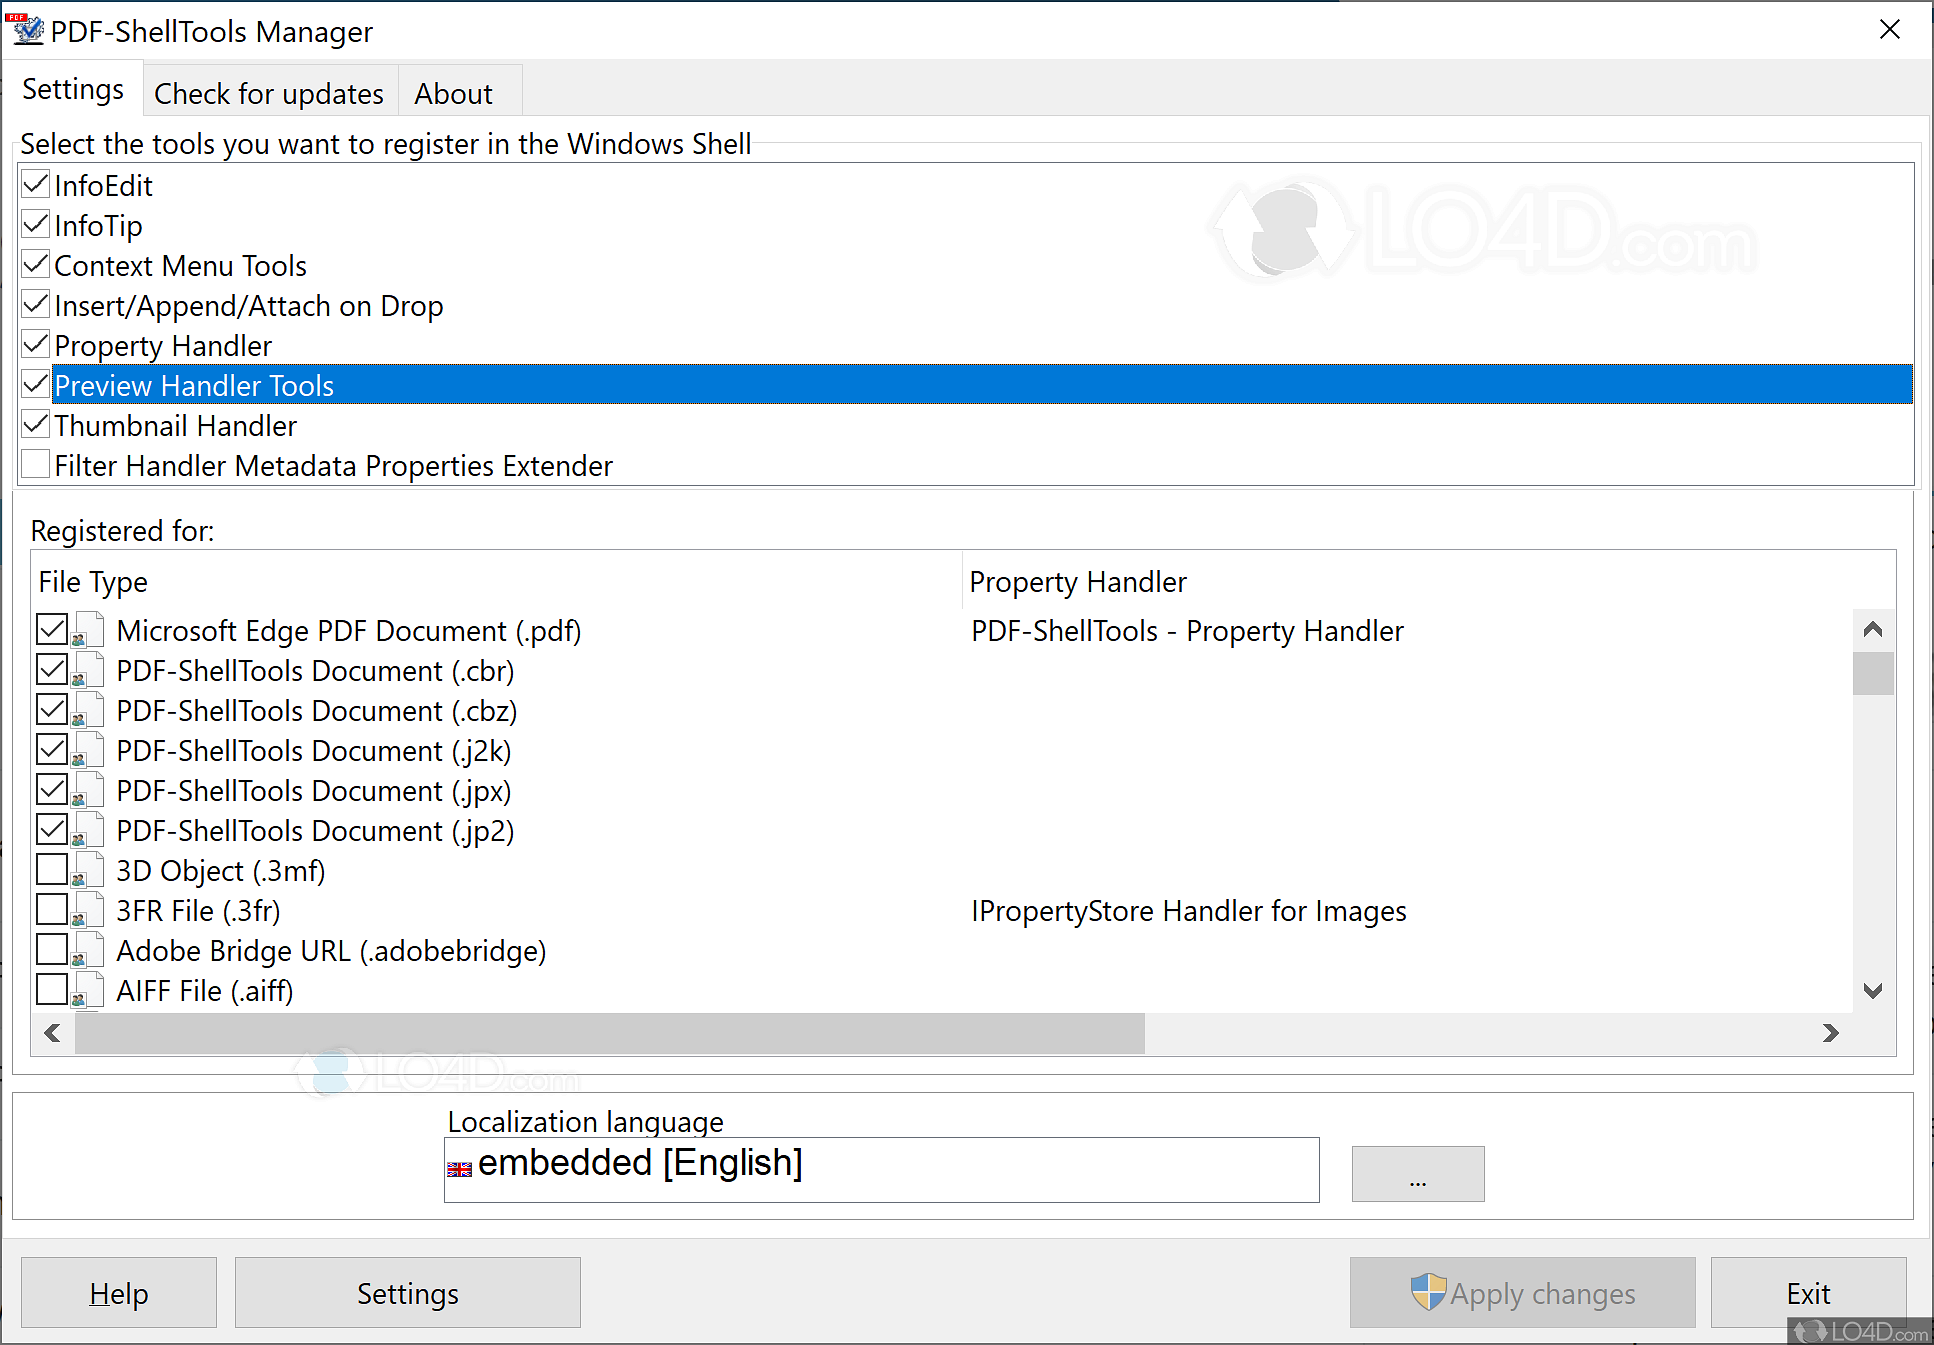Click the file icon beside AIFF File (.aiff)
Image resolution: width=1934 pixels, height=1345 pixels.
tap(88, 989)
